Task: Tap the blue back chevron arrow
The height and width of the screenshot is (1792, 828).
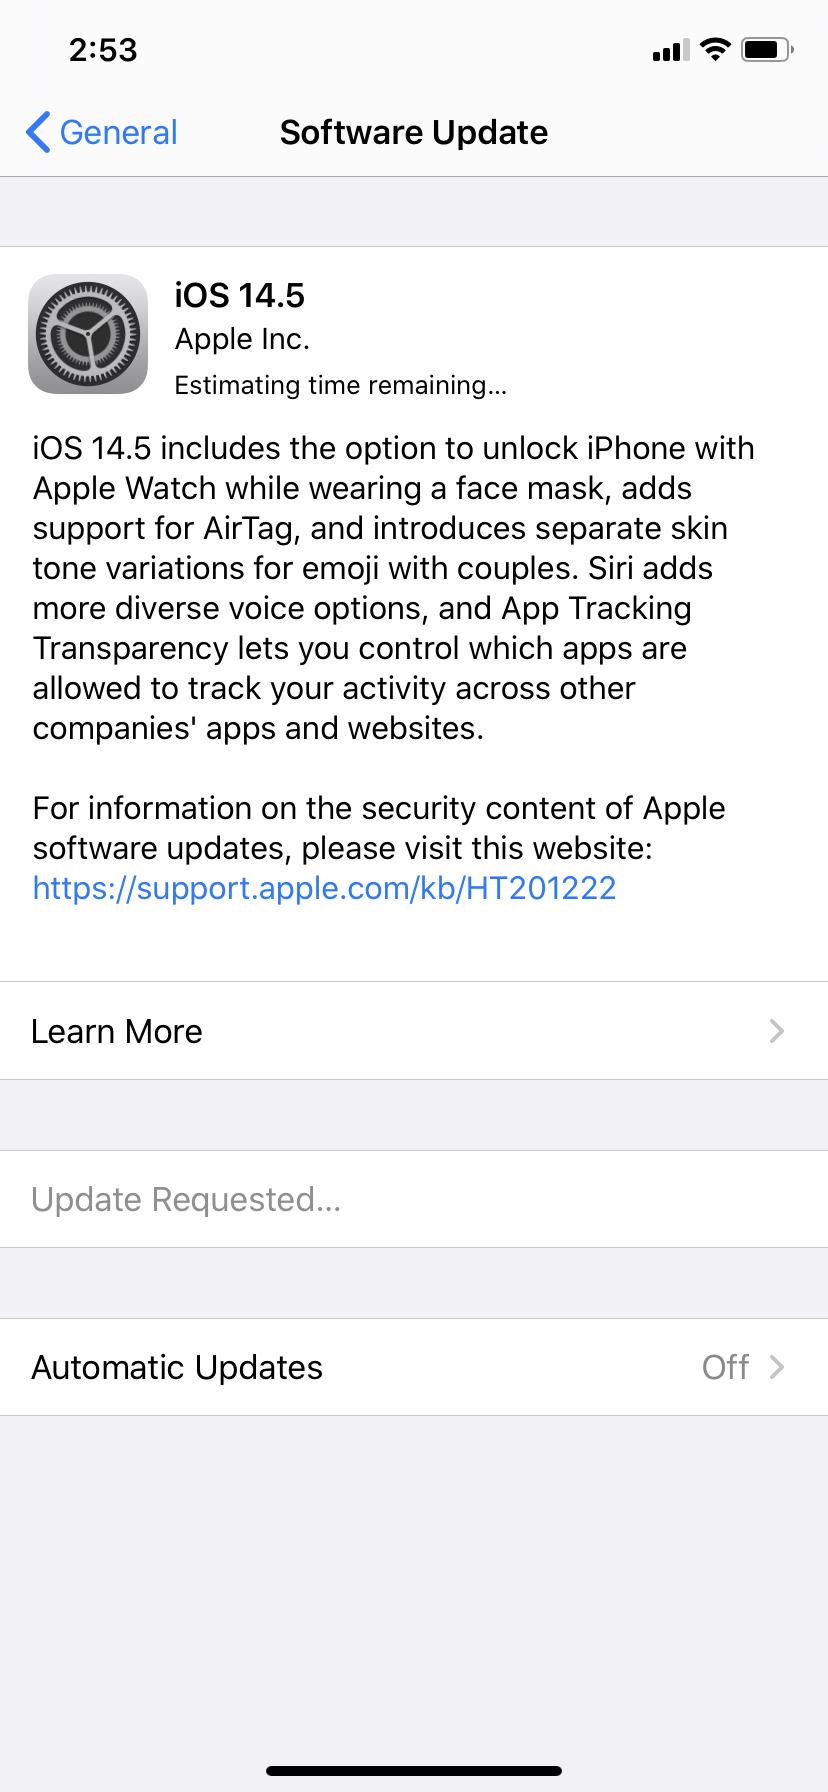Action: 38,132
